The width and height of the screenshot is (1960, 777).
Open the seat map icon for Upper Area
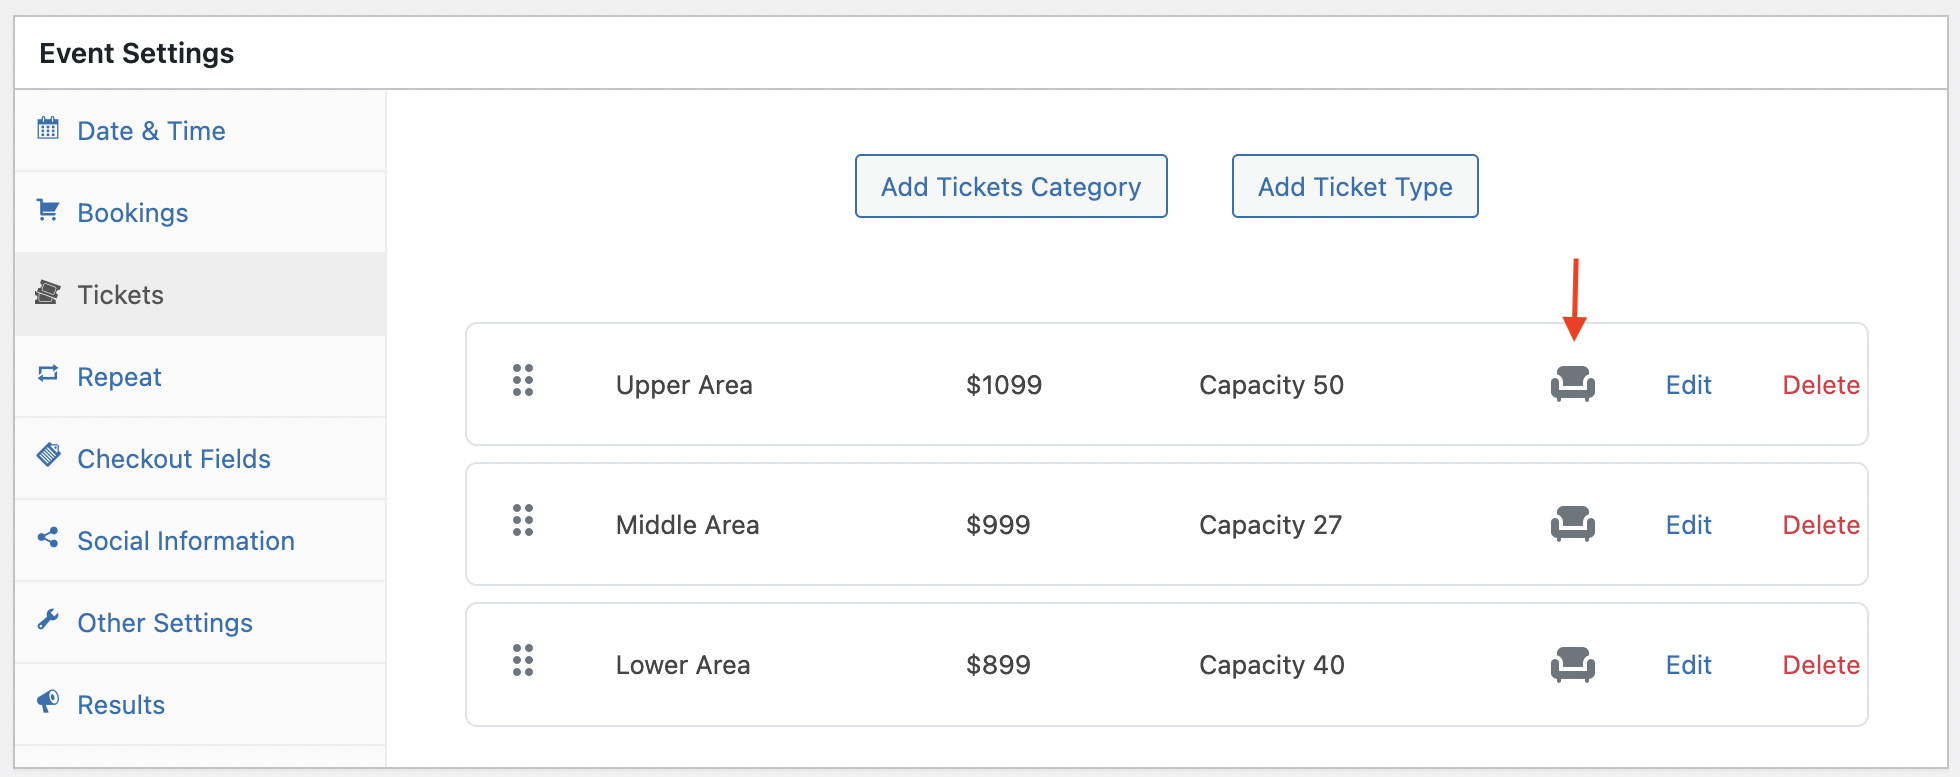coord(1573,384)
